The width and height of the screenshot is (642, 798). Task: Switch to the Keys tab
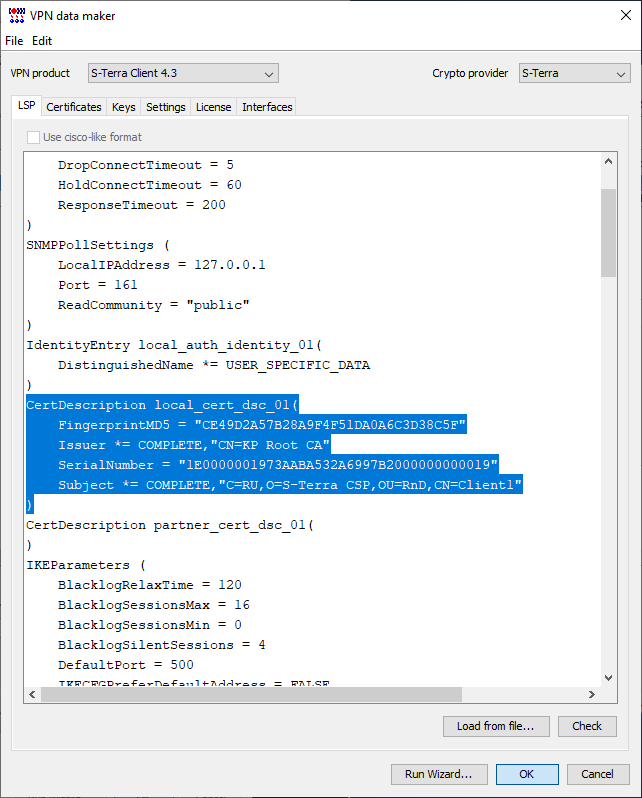(123, 107)
